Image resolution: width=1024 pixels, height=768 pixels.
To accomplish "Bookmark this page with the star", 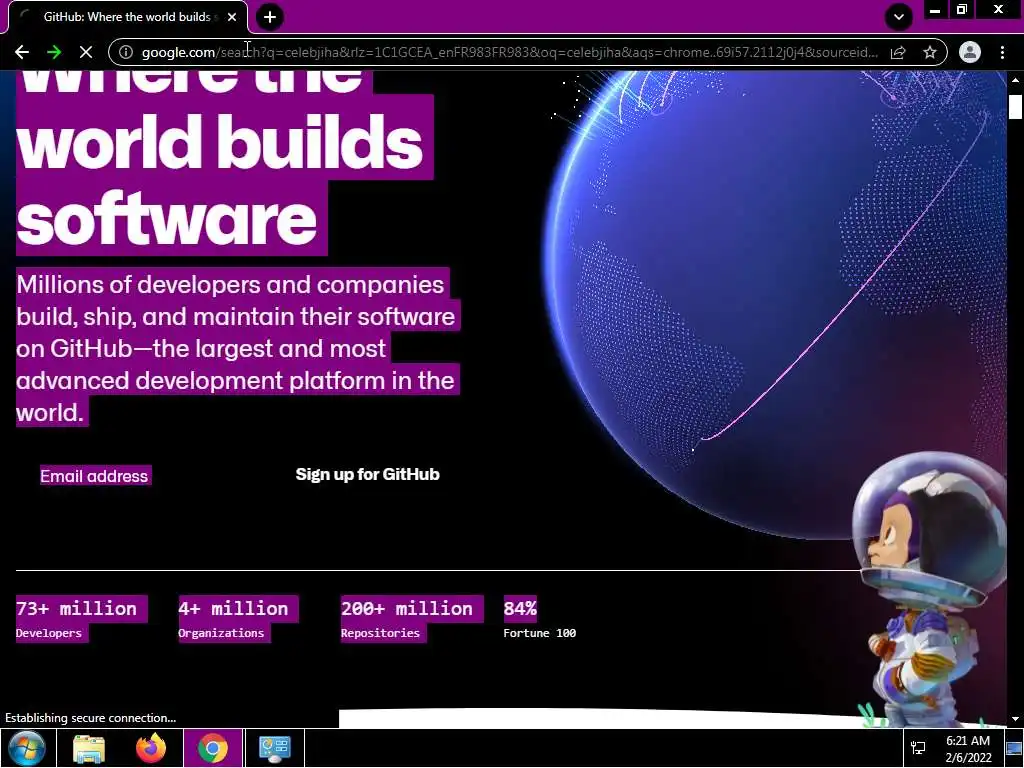I will (930, 52).
